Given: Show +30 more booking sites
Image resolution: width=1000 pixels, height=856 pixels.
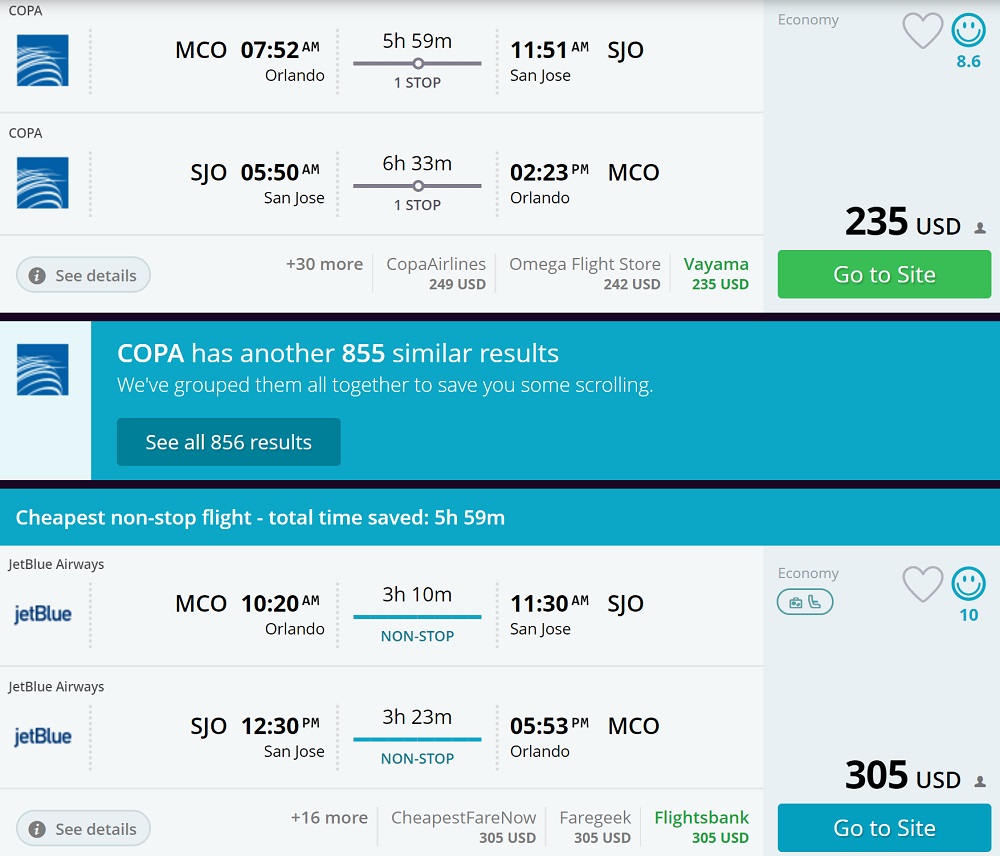Looking at the screenshot, I should [x=324, y=265].
